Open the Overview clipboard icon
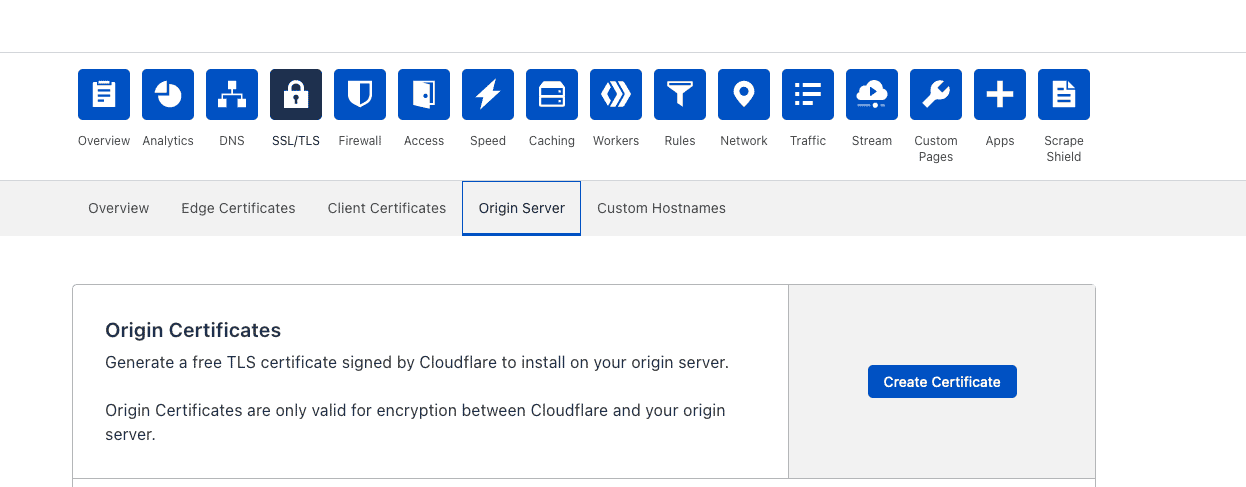This screenshot has height=487, width=1246. 104,95
